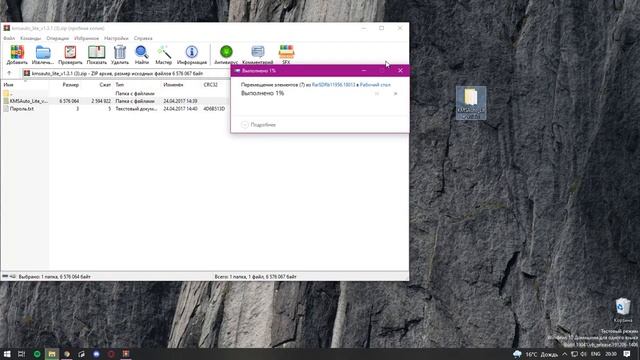Select the parent folder ".." row icon
The image size is (640, 360).
click(x=6, y=93)
